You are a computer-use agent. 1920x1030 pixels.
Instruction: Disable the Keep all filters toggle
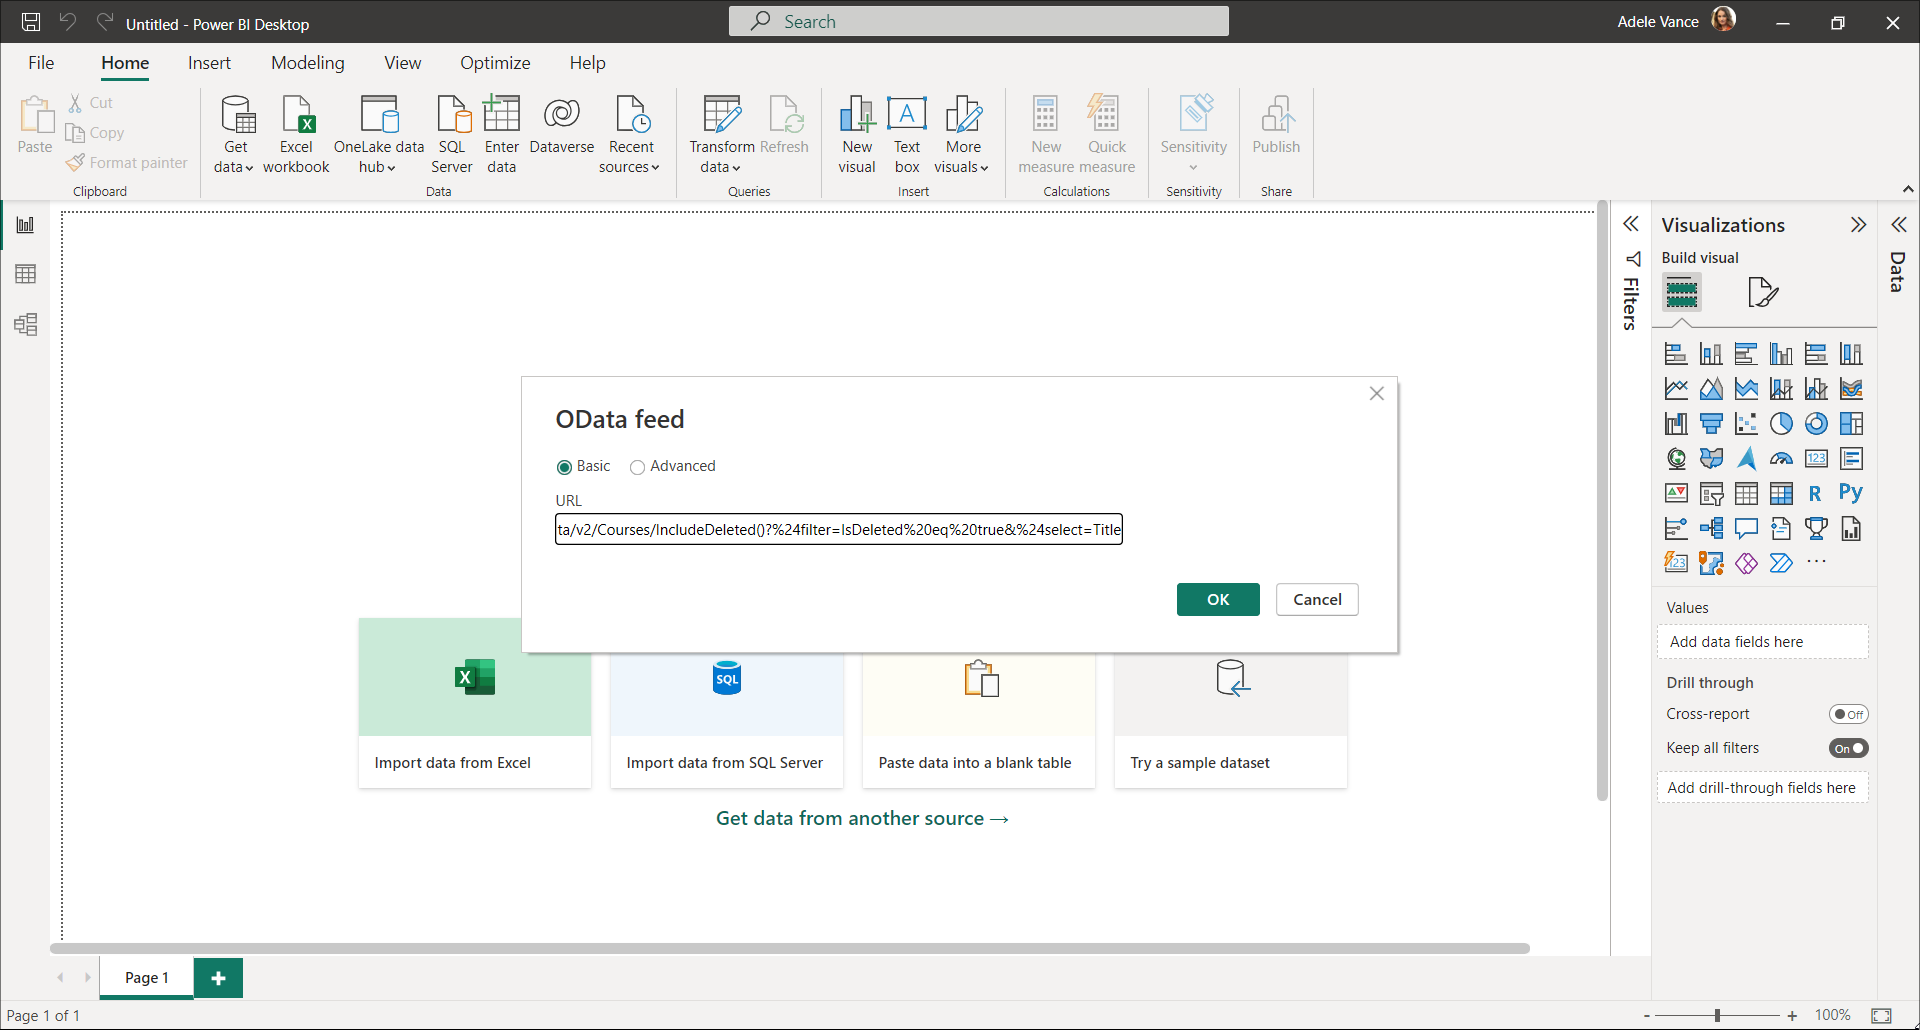click(1848, 748)
